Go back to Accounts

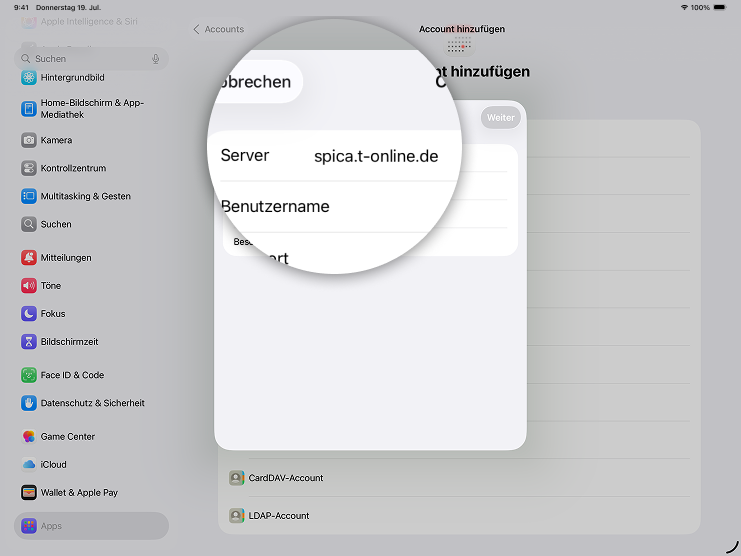click(x=219, y=30)
